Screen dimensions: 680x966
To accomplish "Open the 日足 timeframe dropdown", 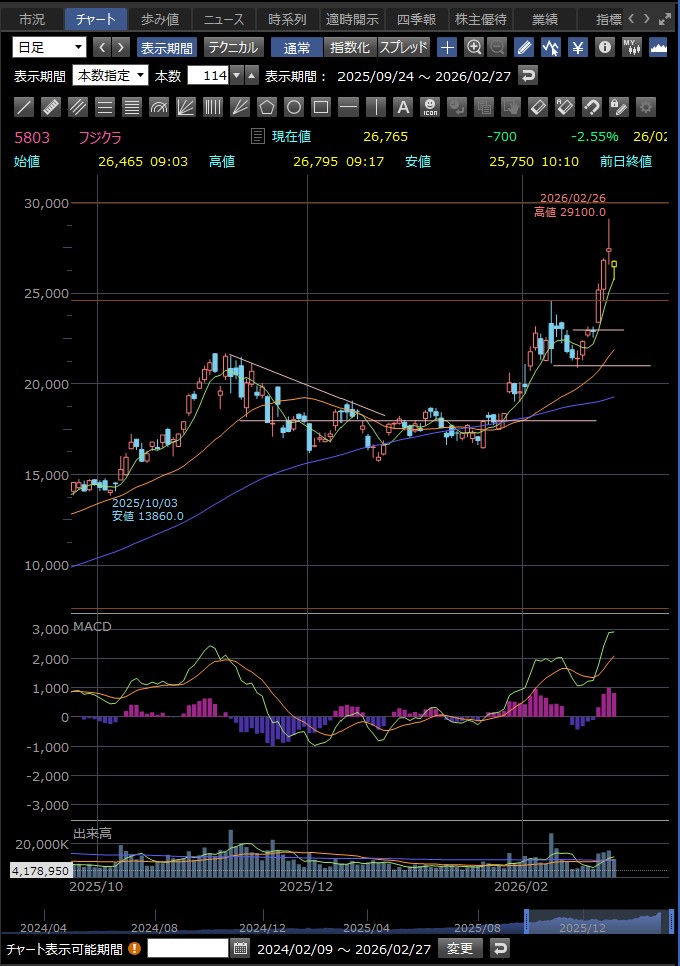I will coord(50,47).
